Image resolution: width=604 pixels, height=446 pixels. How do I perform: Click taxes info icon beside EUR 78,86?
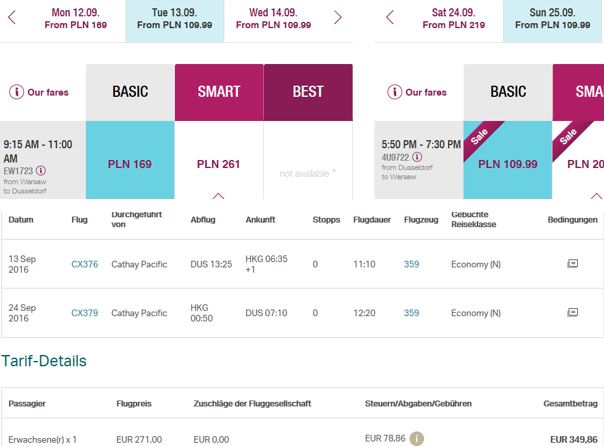tap(416, 438)
